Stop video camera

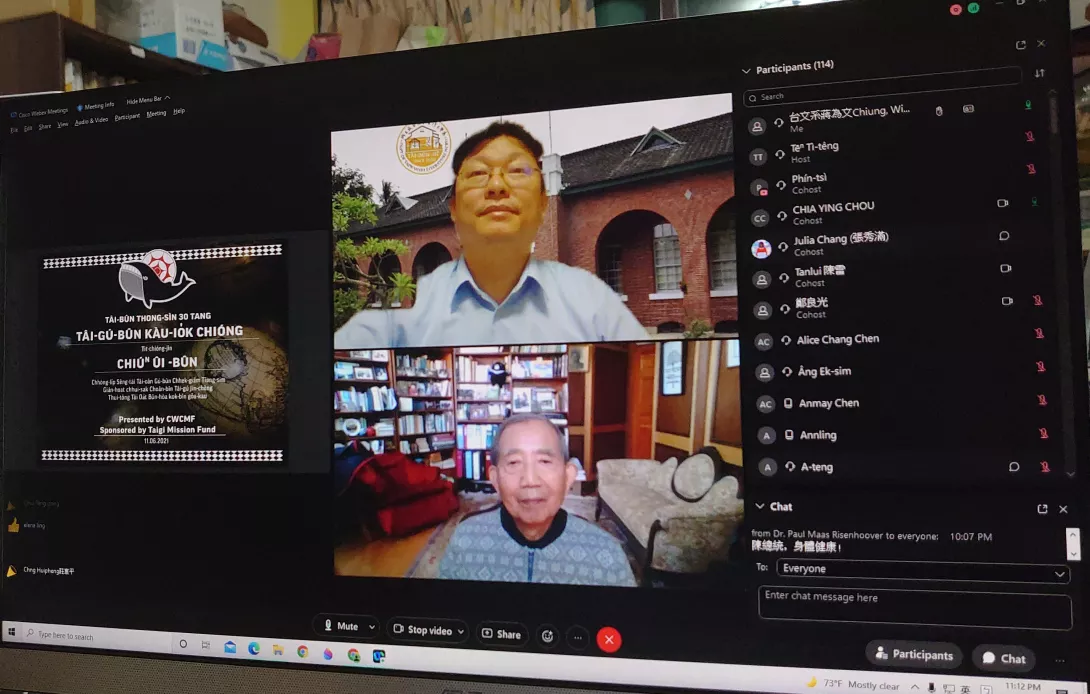point(423,630)
